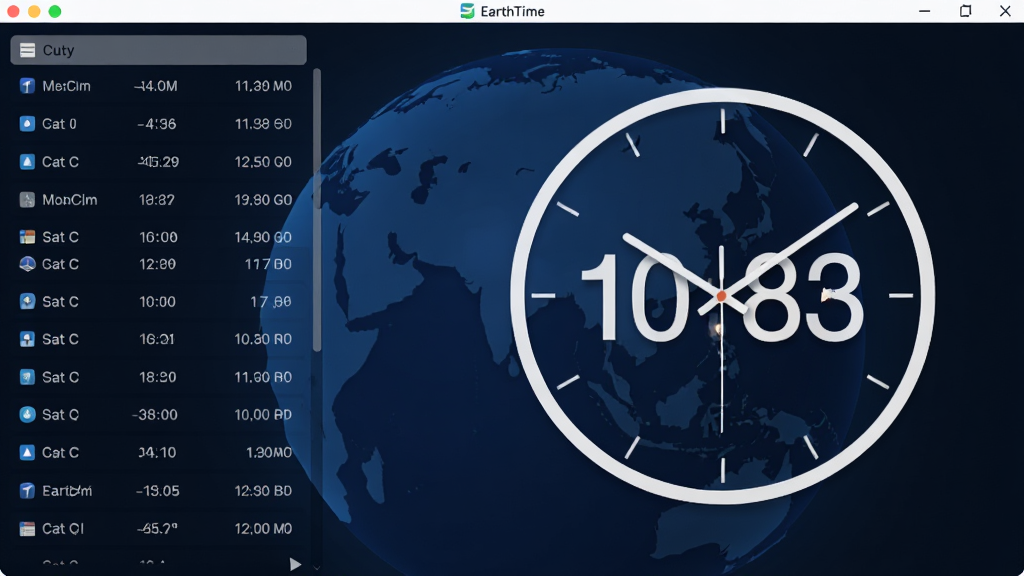Viewport: 1024px width, 576px height.
Task: Click the 18:20 time value
Action: pos(157,377)
